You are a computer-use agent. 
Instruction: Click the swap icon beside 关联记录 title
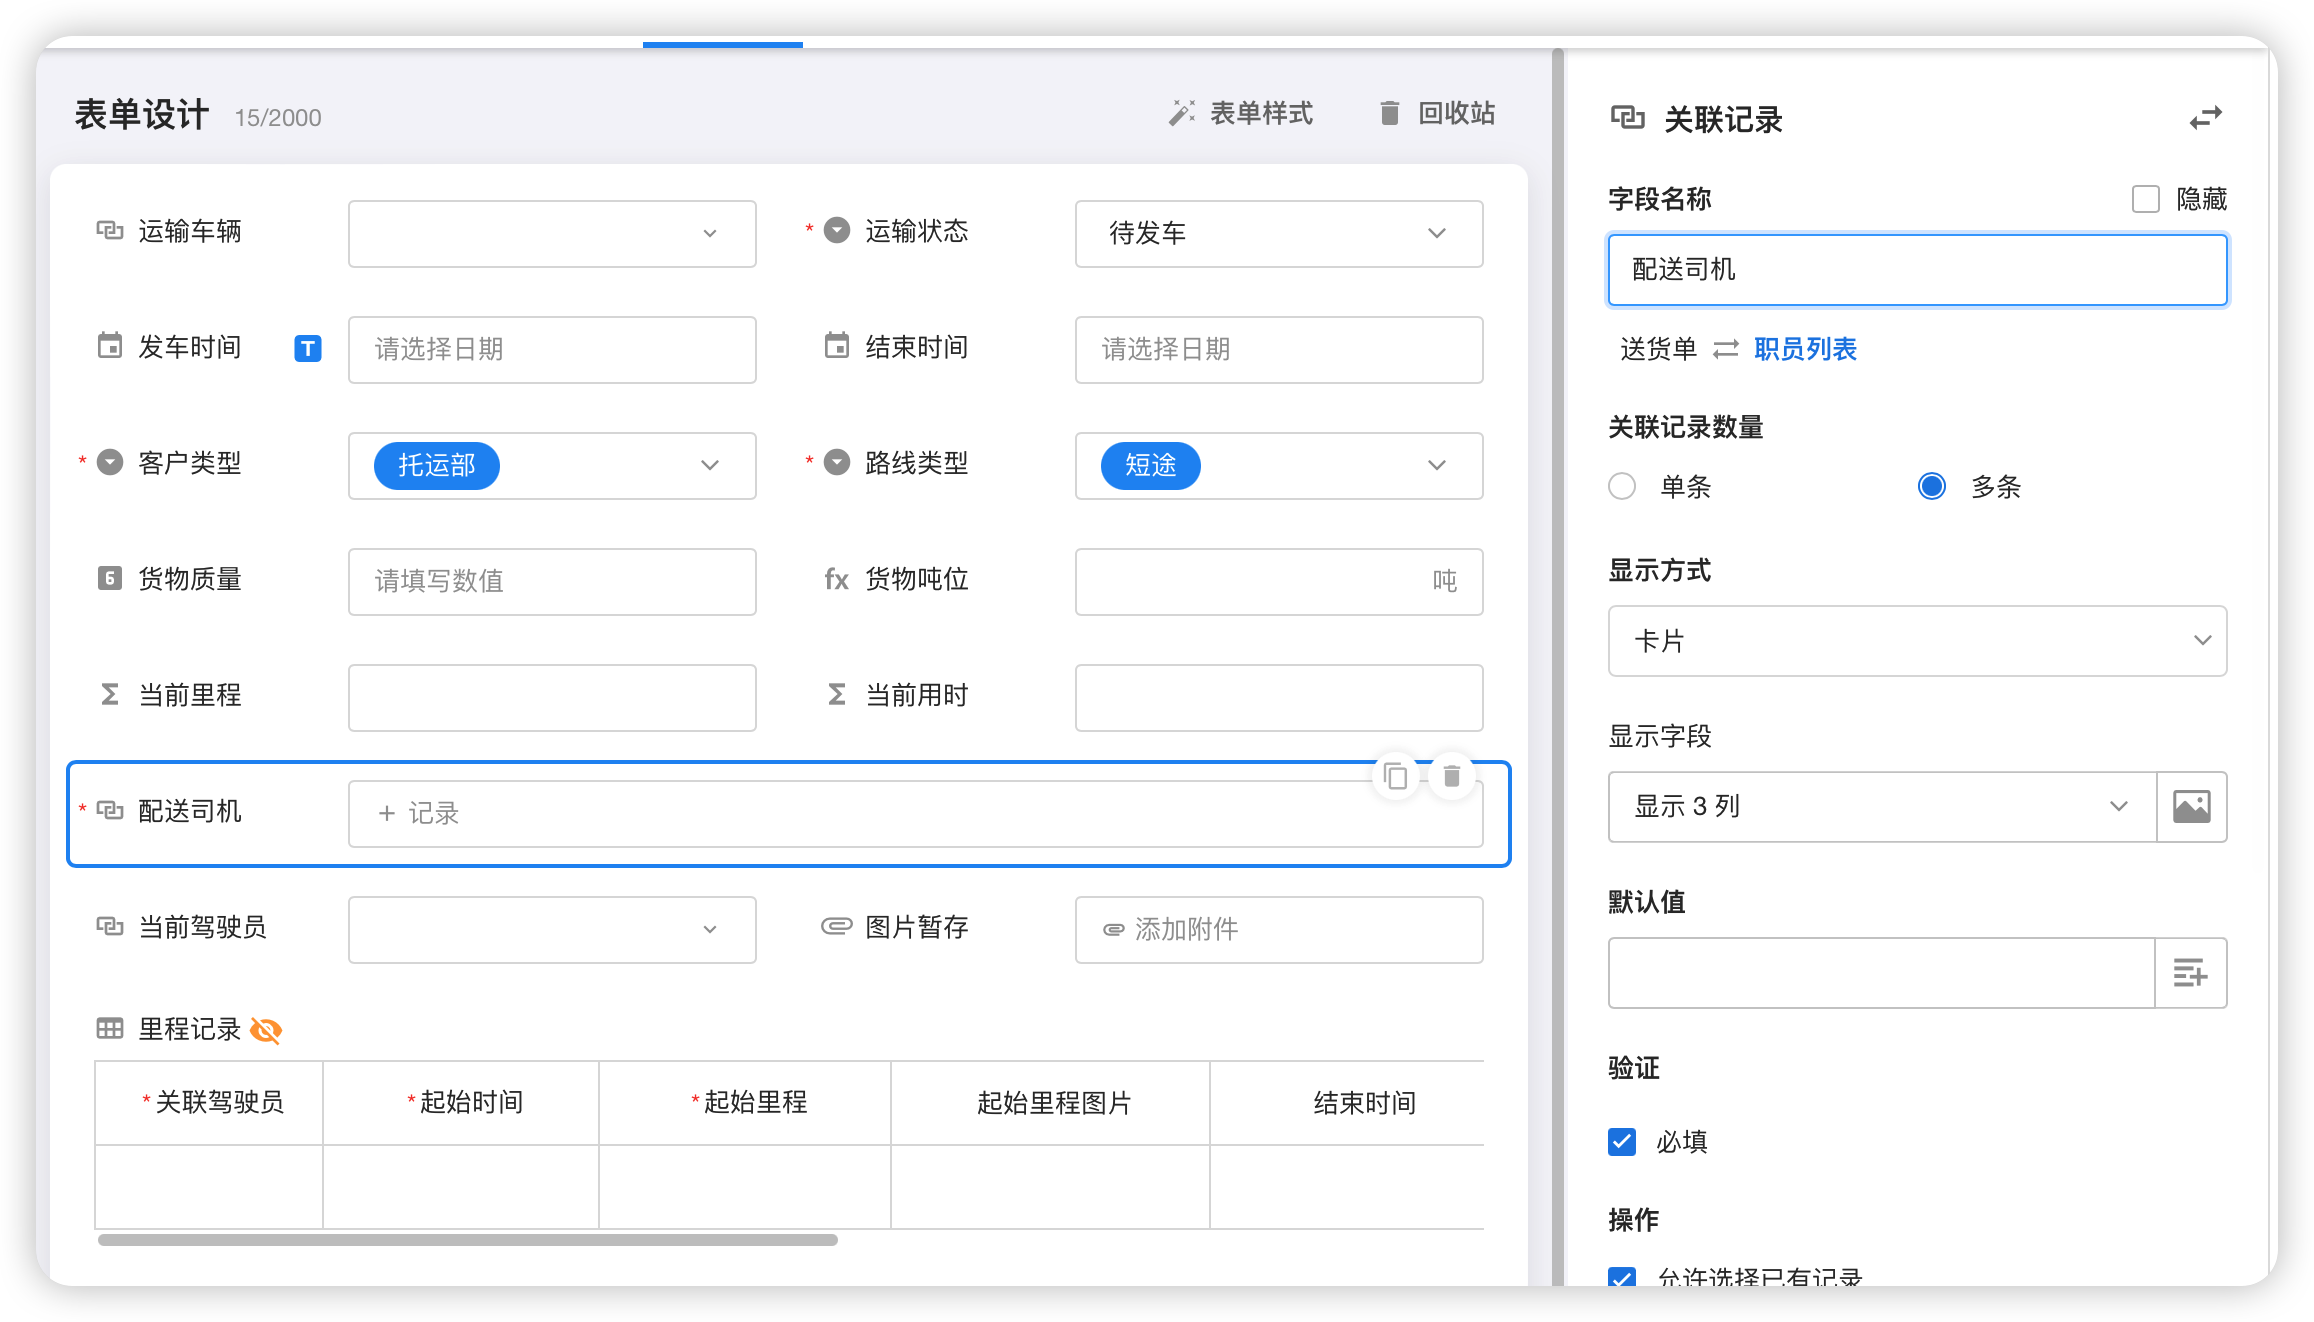[x=2205, y=119]
